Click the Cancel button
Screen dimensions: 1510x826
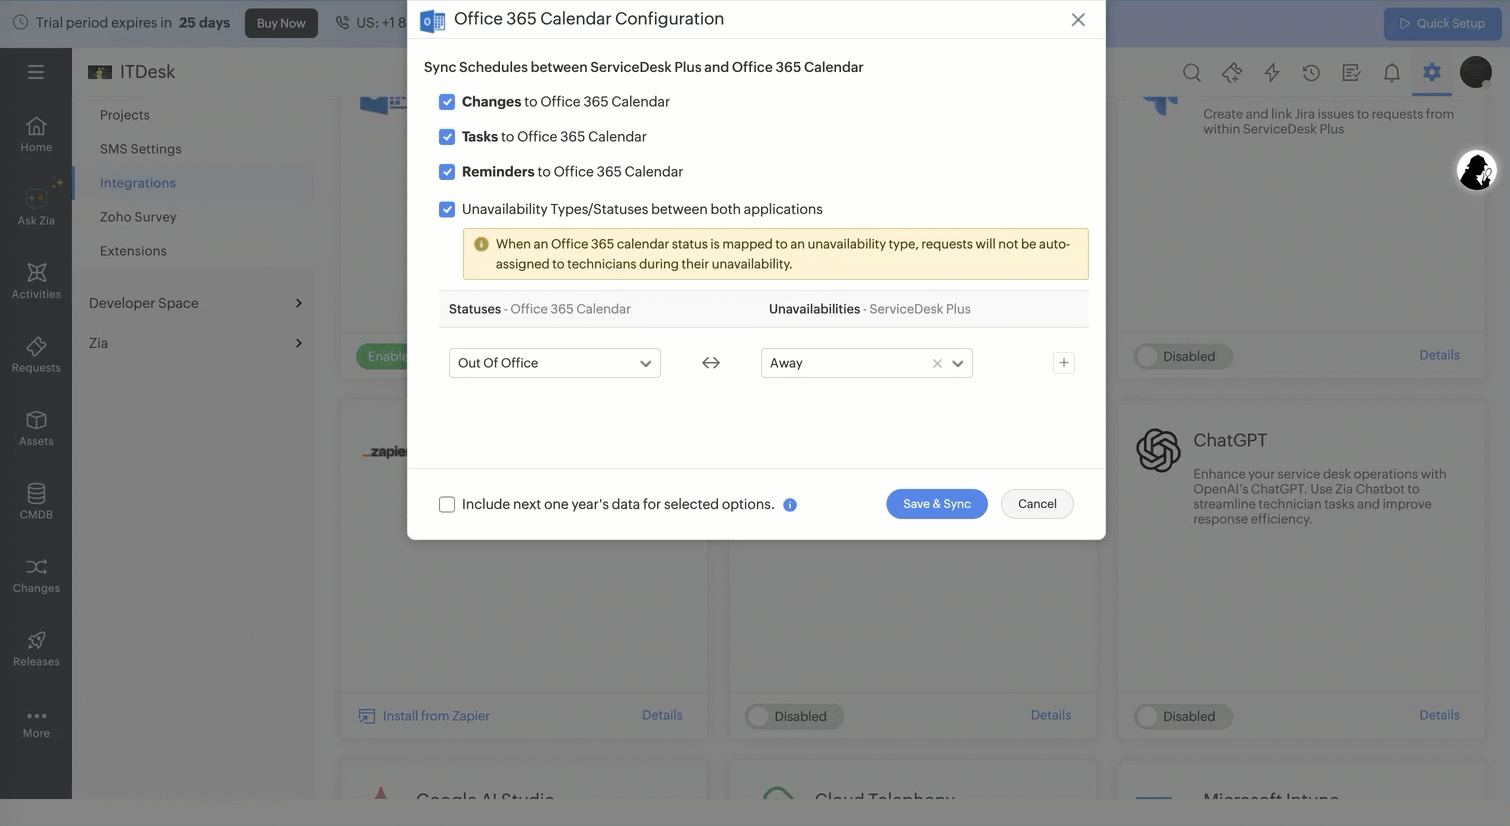(1037, 504)
